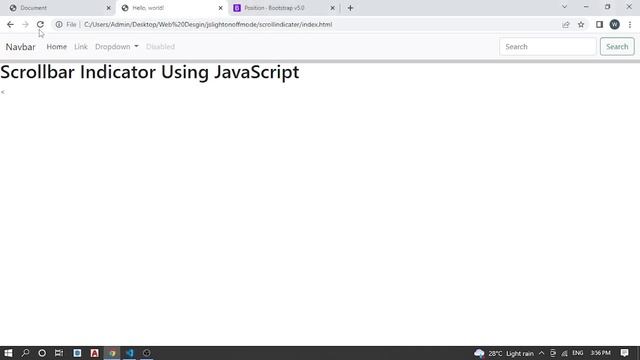
Task: Open the network icon in system tray
Action: click(x=564, y=353)
